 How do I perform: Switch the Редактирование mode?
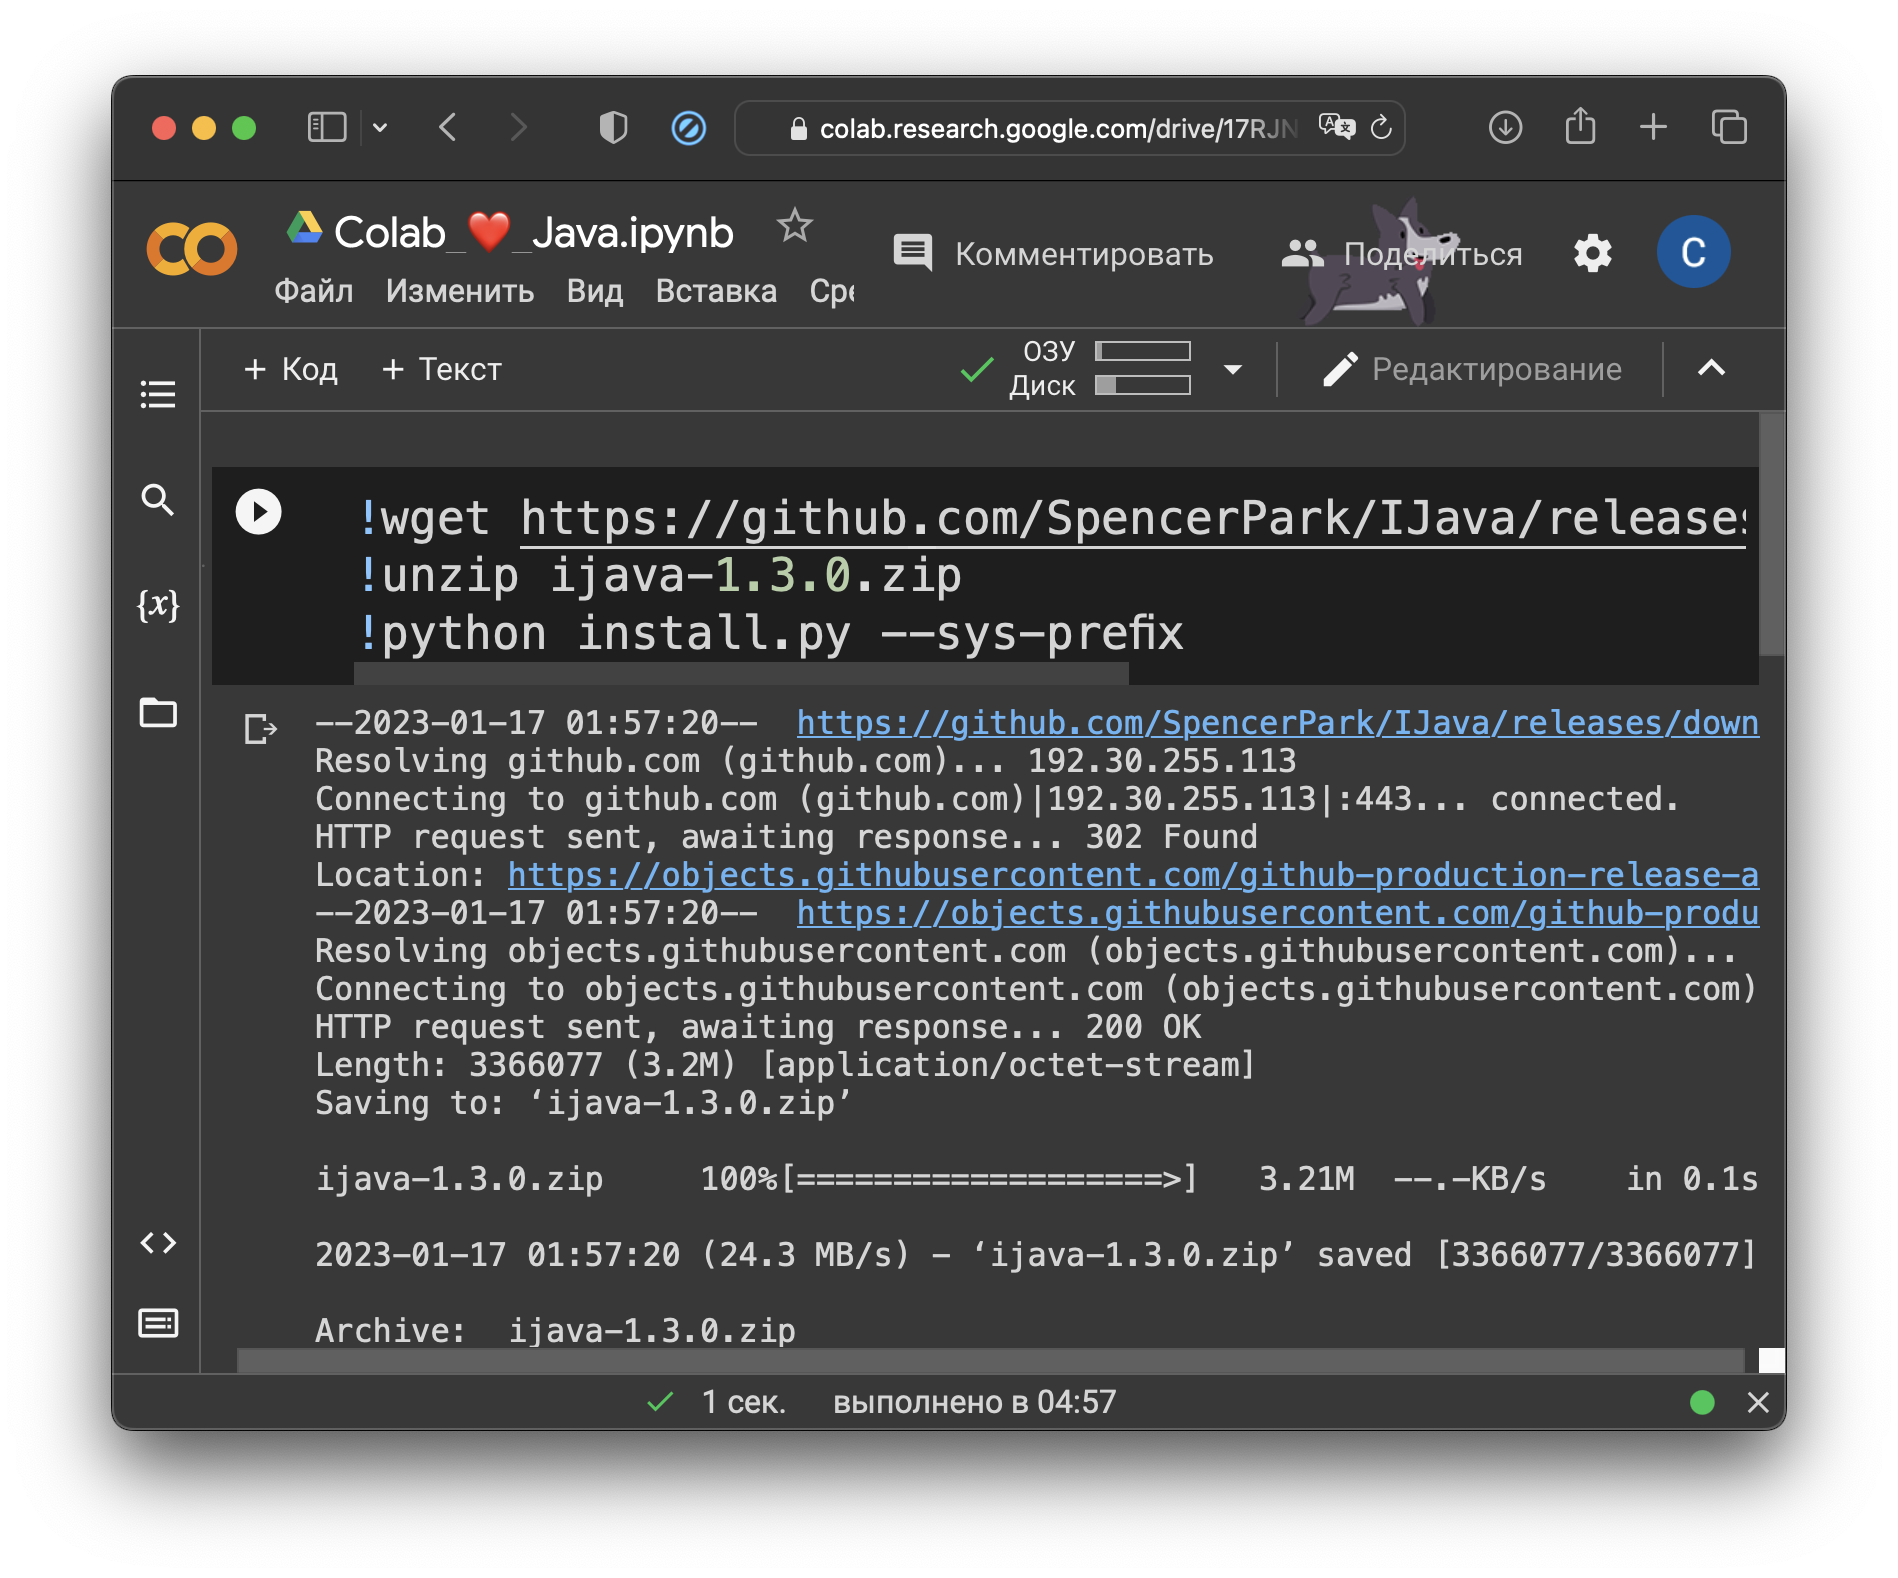(x=1472, y=369)
